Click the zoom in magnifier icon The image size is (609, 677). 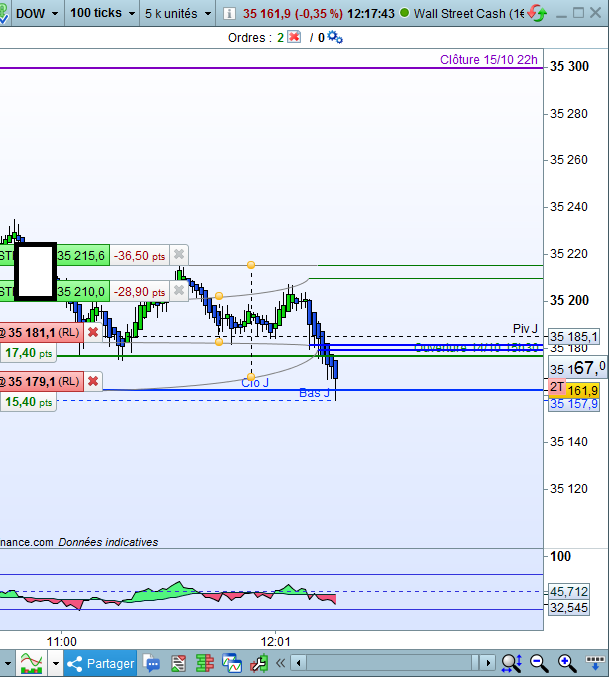coord(567,663)
